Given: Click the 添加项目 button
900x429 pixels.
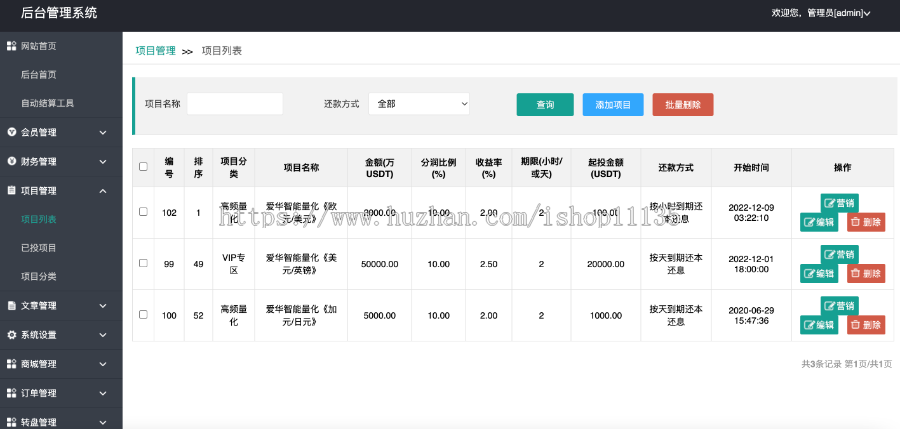Looking at the screenshot, I should click(613, 105).
